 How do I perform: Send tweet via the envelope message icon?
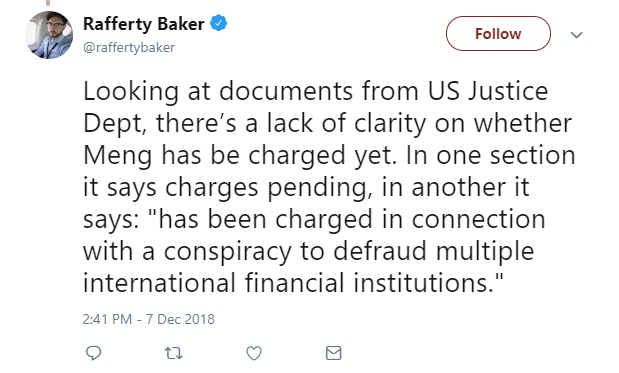334,353
